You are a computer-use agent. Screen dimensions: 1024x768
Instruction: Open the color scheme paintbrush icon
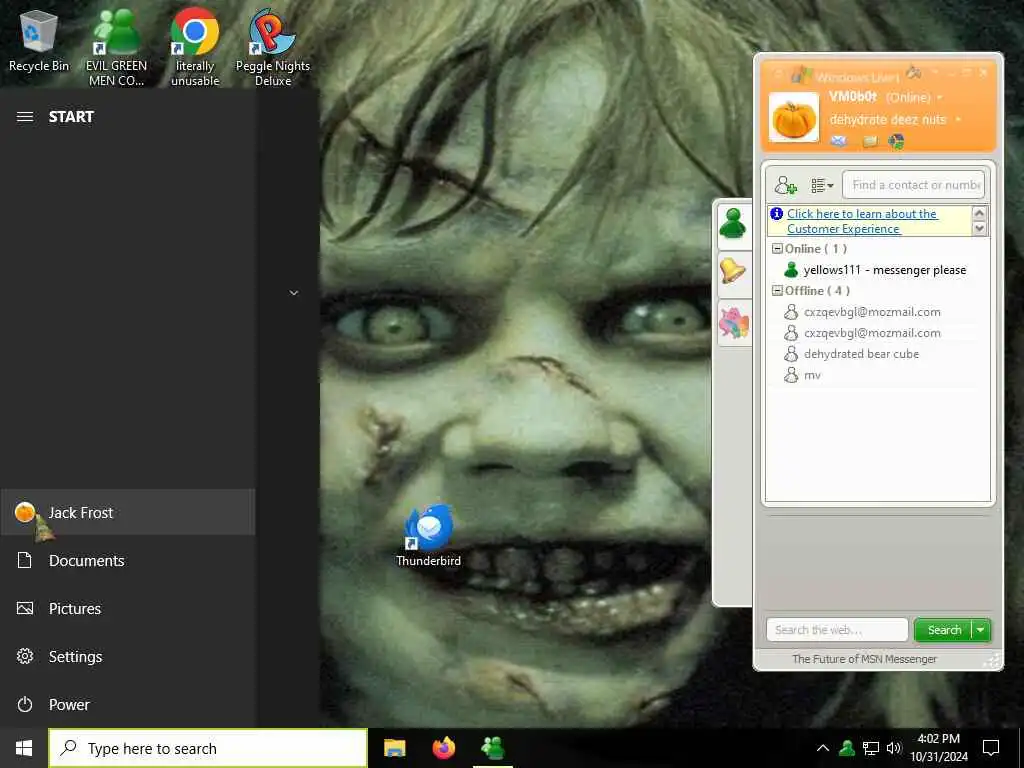[x=914, y=72]
